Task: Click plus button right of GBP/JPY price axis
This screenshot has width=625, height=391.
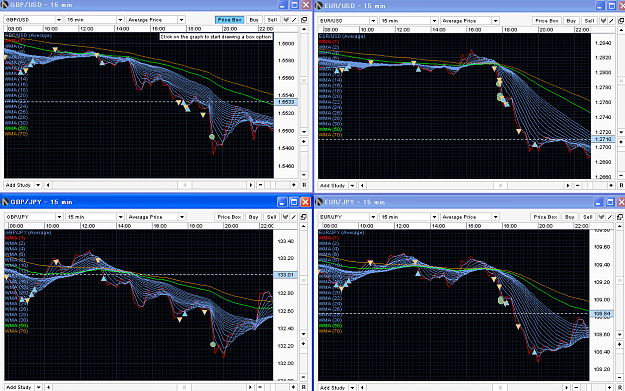Action: tap(304, 344)
